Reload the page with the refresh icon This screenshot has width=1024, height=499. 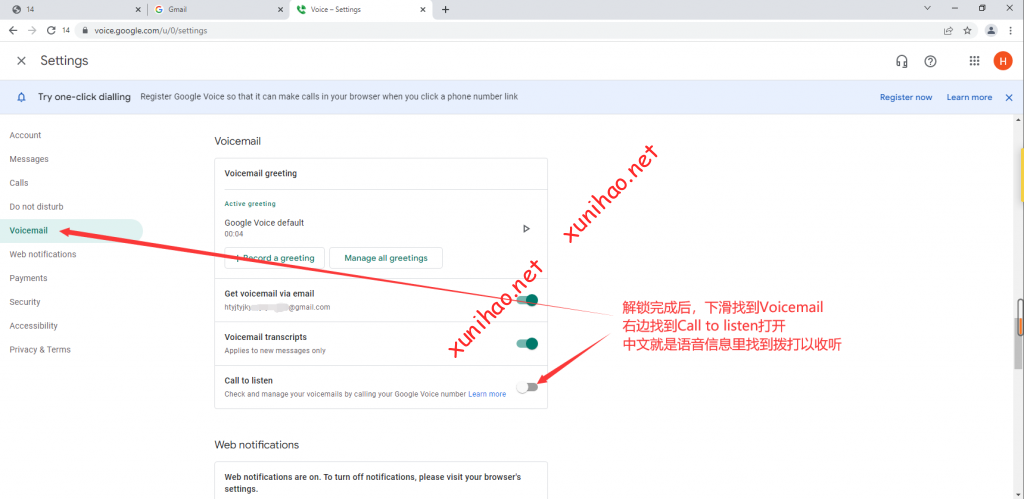tap(51, 30)
